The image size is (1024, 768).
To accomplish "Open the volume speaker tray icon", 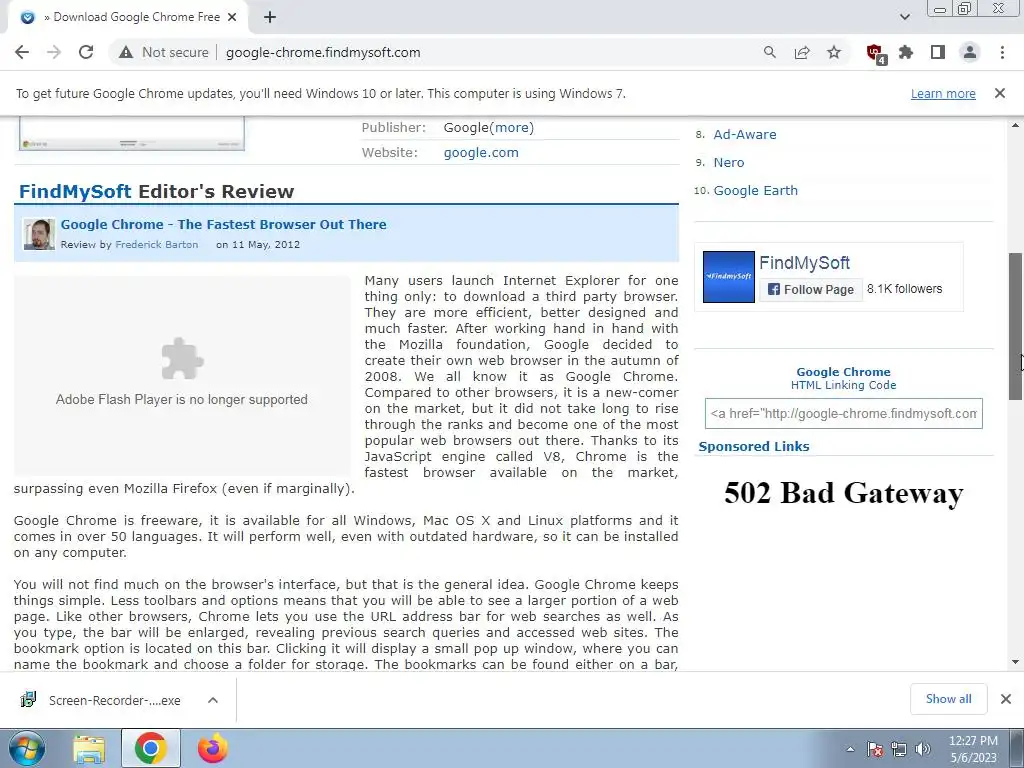I will 923,749.
